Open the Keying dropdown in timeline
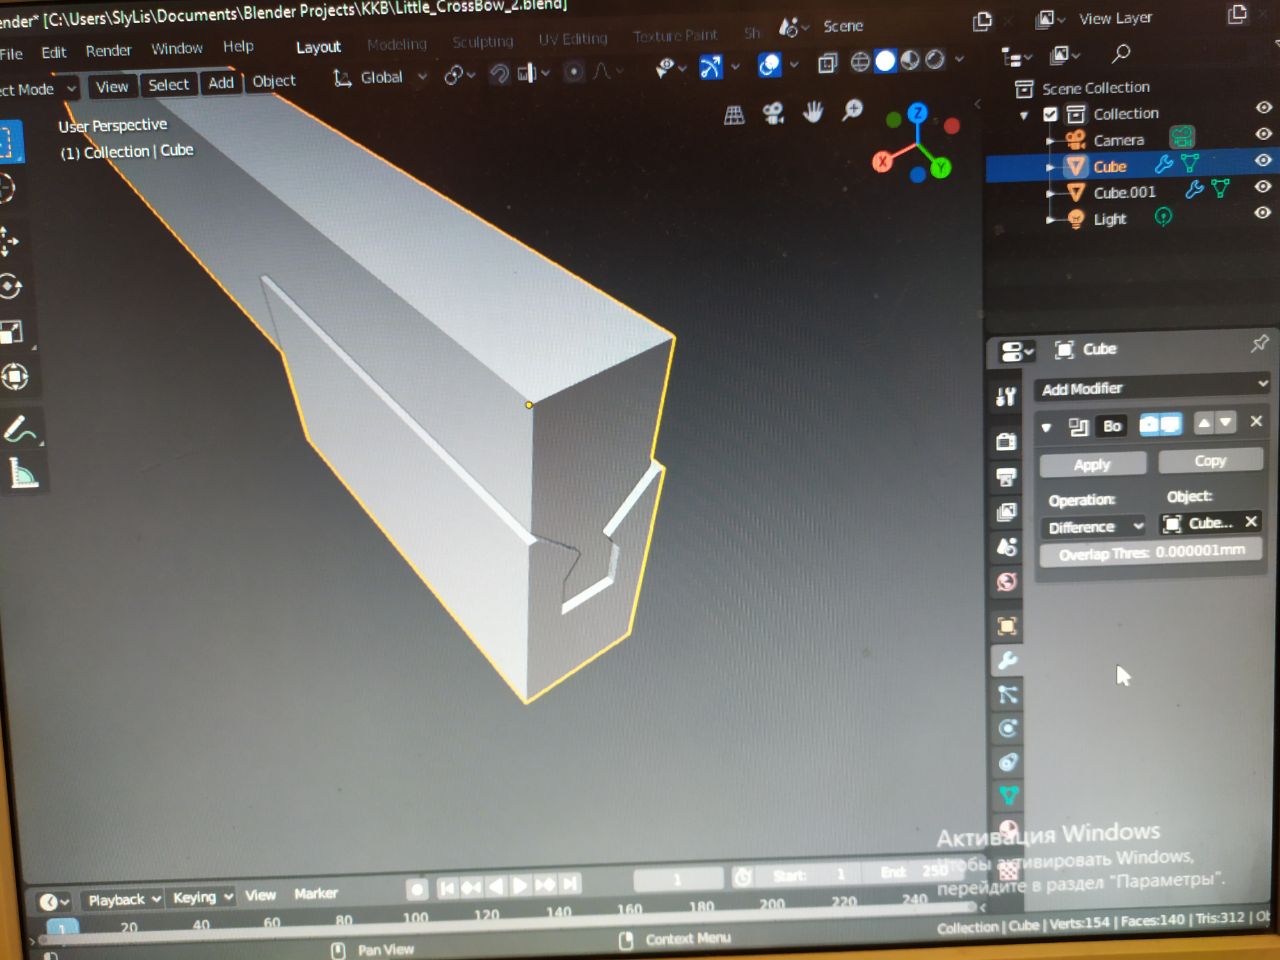 [x=202, y=897]
